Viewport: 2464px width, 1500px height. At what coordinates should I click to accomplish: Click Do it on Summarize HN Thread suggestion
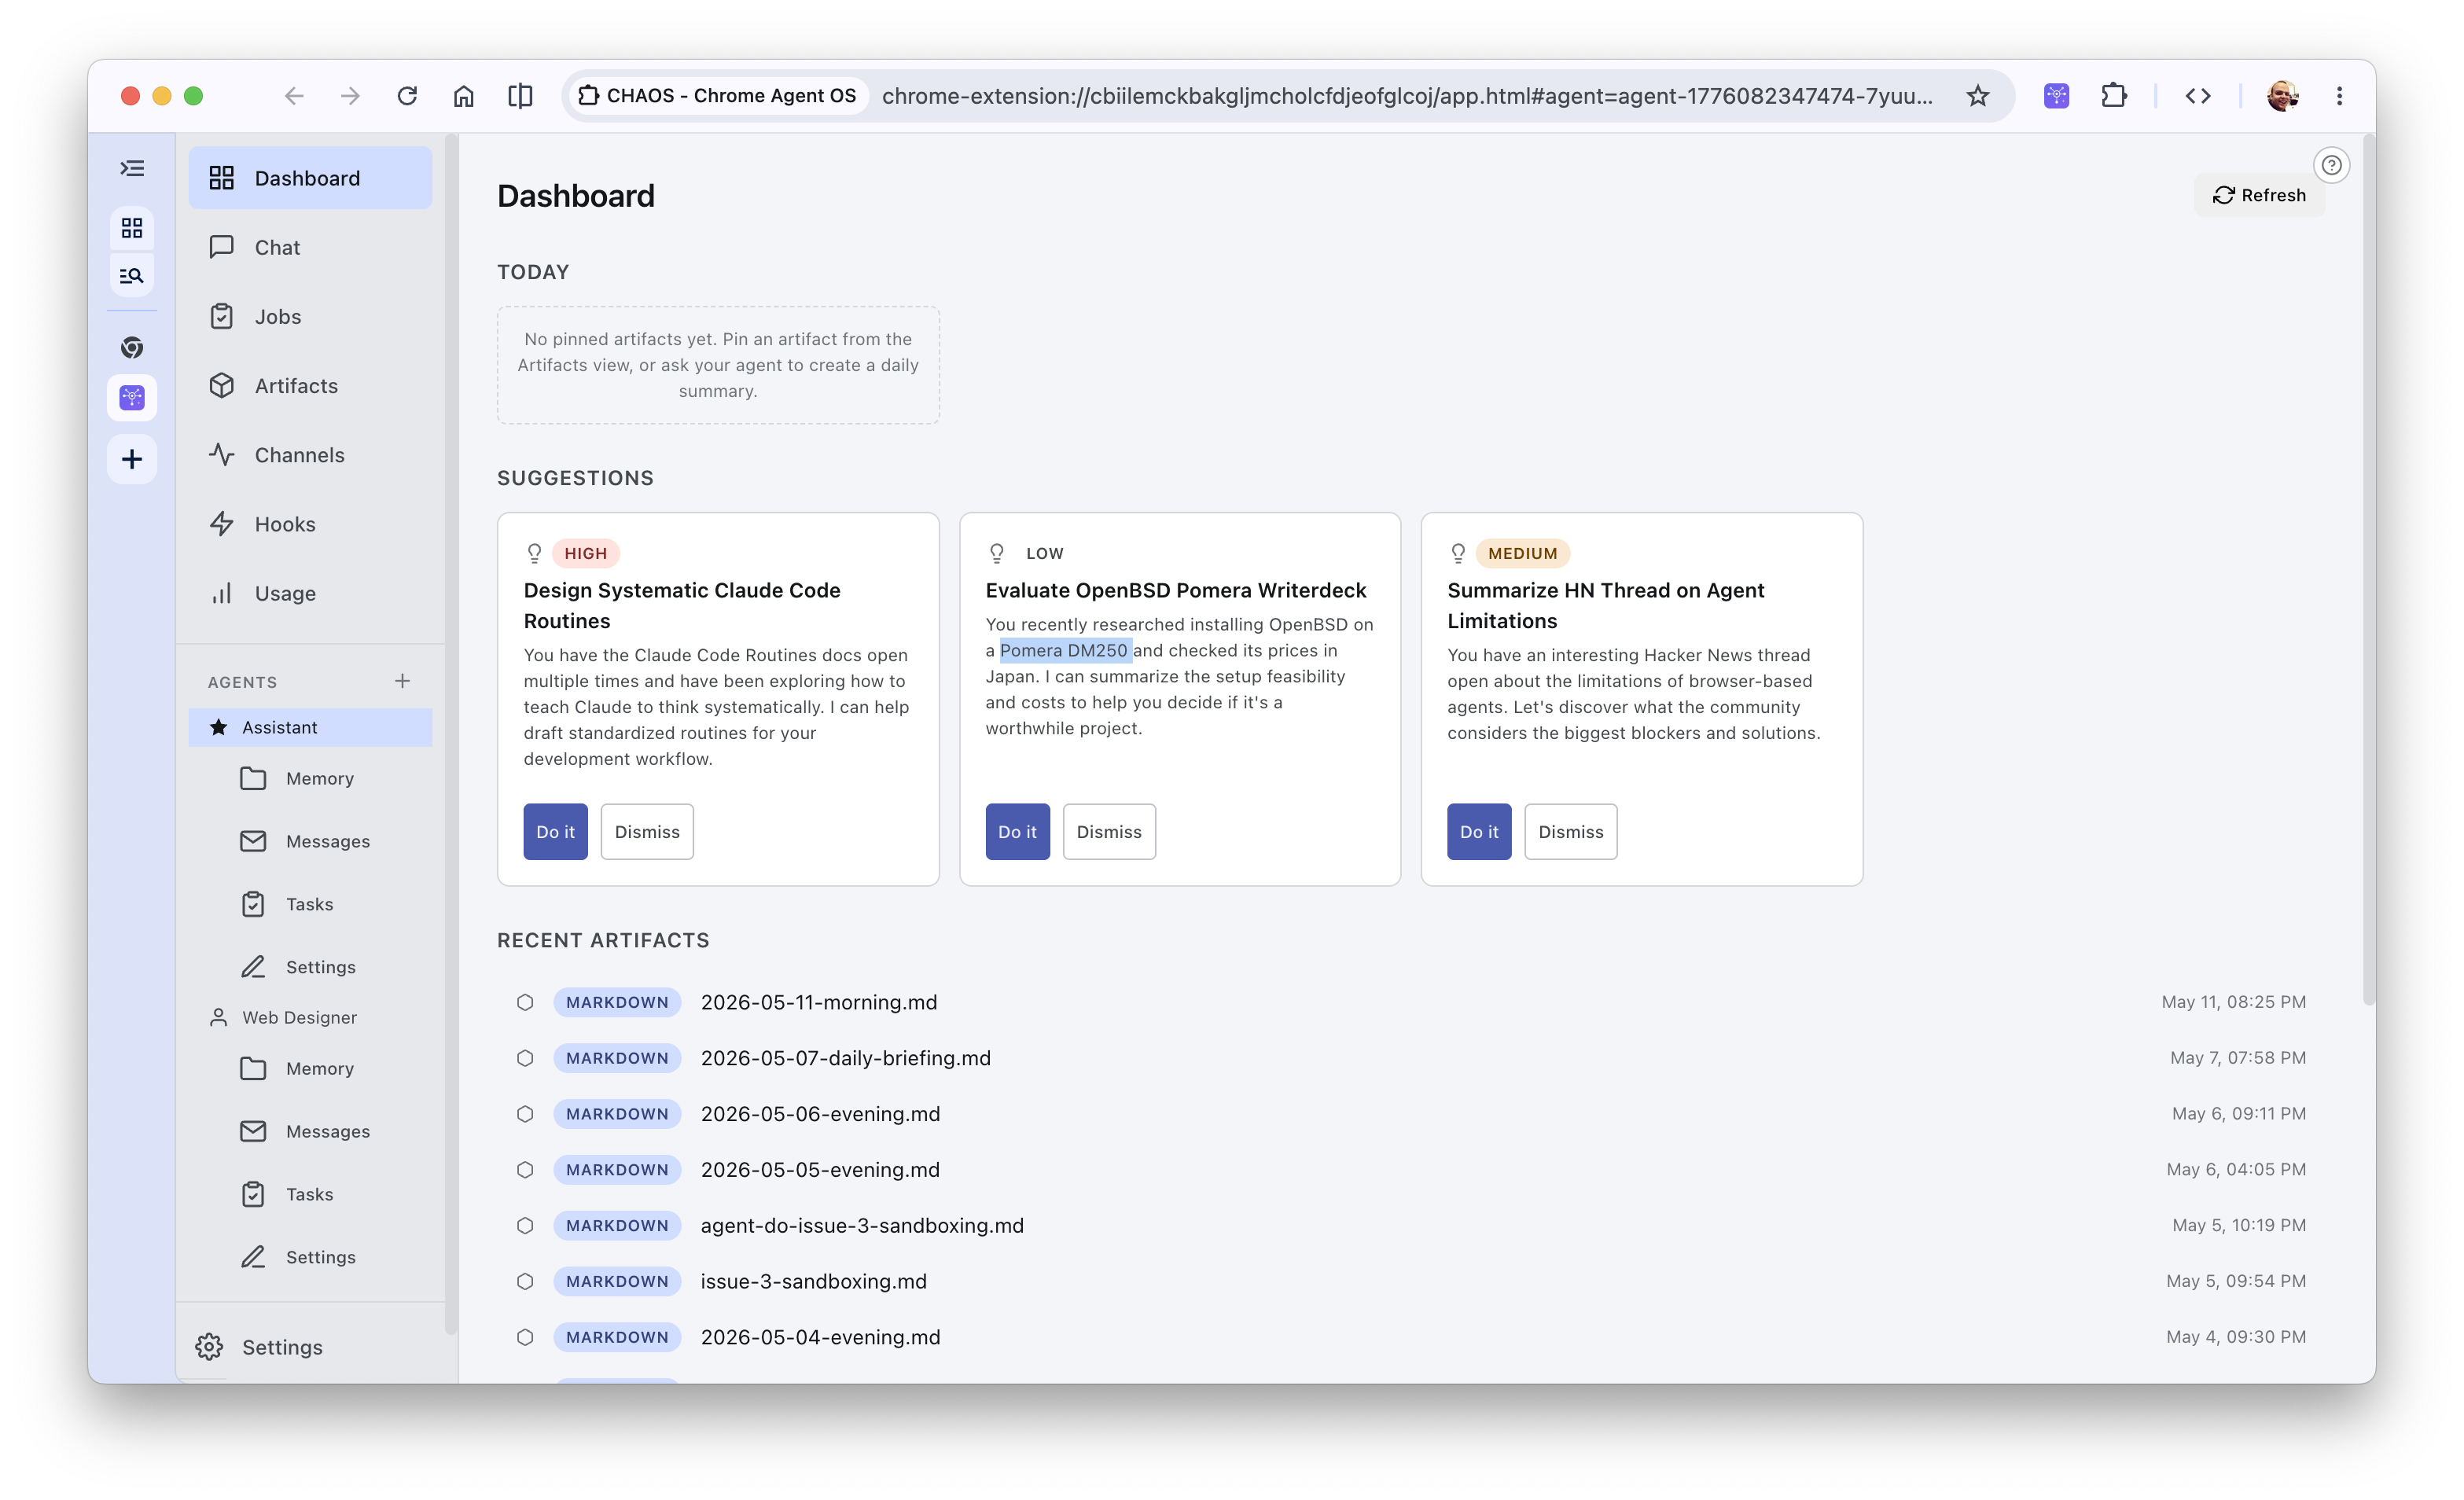(1479, 831)
